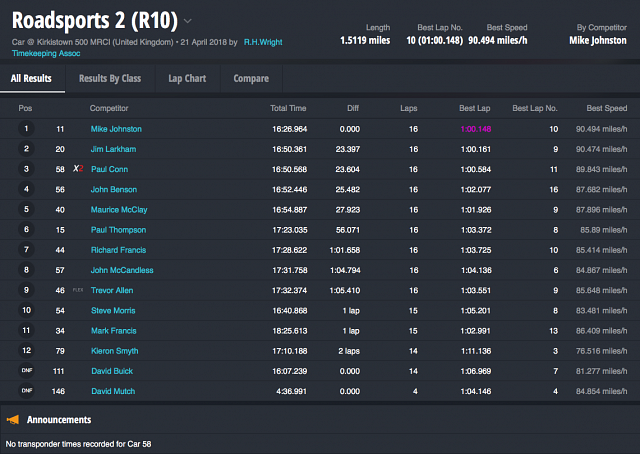Click the Best Lap column header
Image resolution: width=640 pixels, height=454 pixels.
tap(475, 108)
